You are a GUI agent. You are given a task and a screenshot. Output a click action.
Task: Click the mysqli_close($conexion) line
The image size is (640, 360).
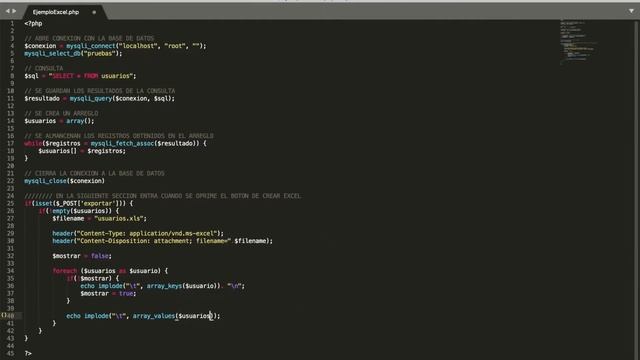tap(64, 181)
